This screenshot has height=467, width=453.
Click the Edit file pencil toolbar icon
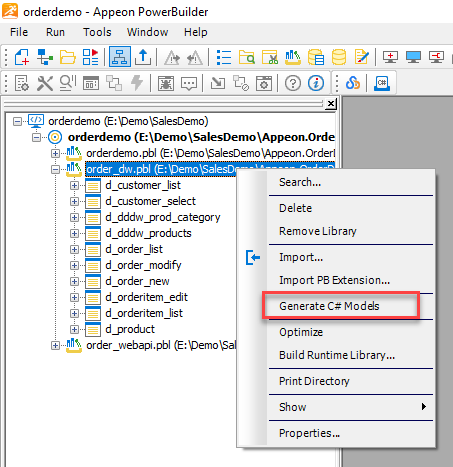point(362,57)
